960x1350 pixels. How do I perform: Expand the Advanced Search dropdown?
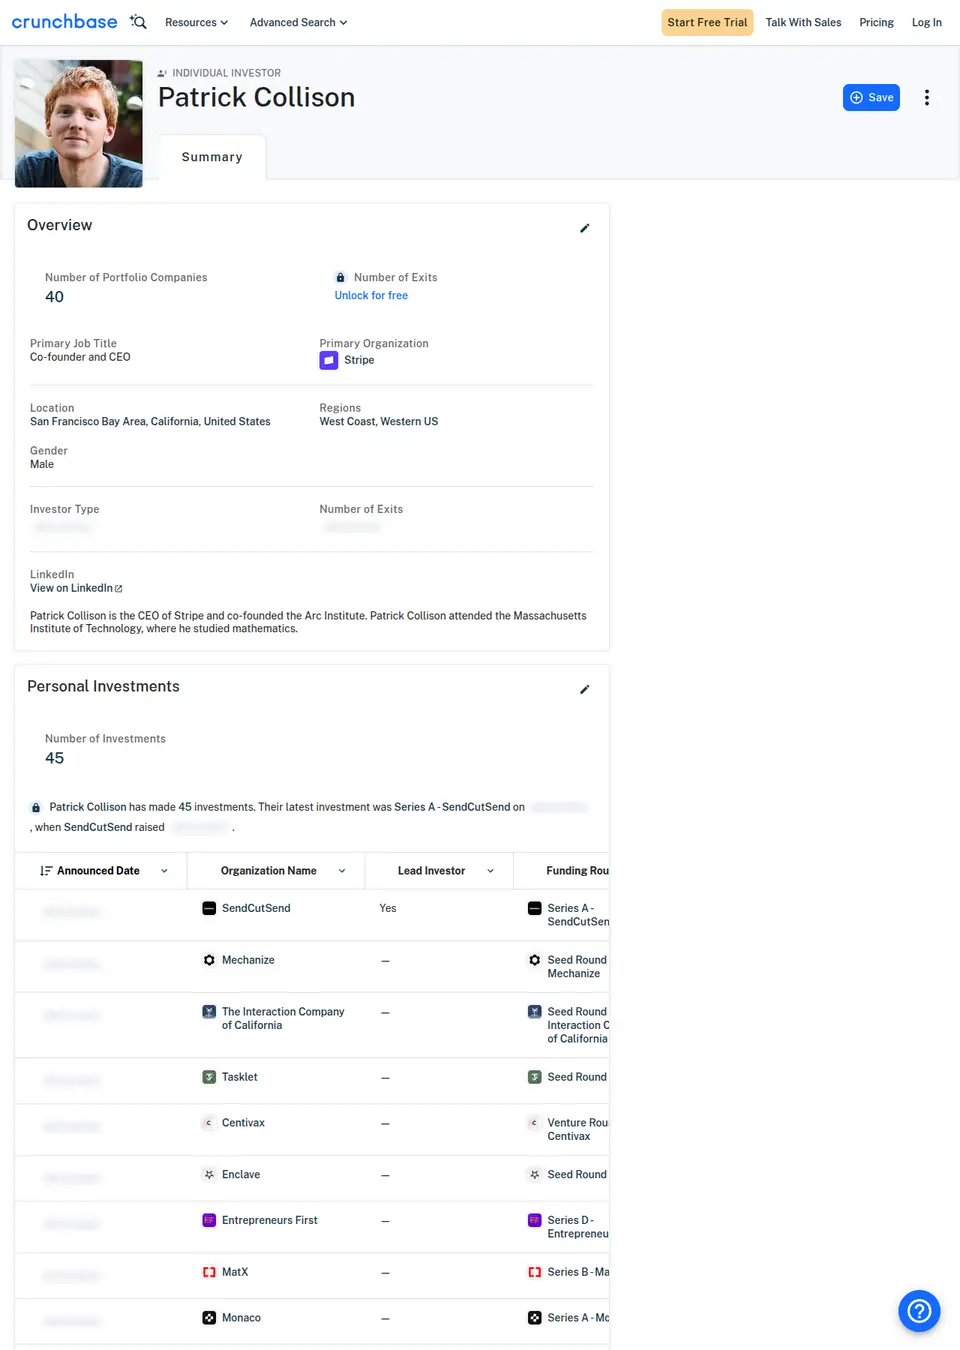pos(298,22)
